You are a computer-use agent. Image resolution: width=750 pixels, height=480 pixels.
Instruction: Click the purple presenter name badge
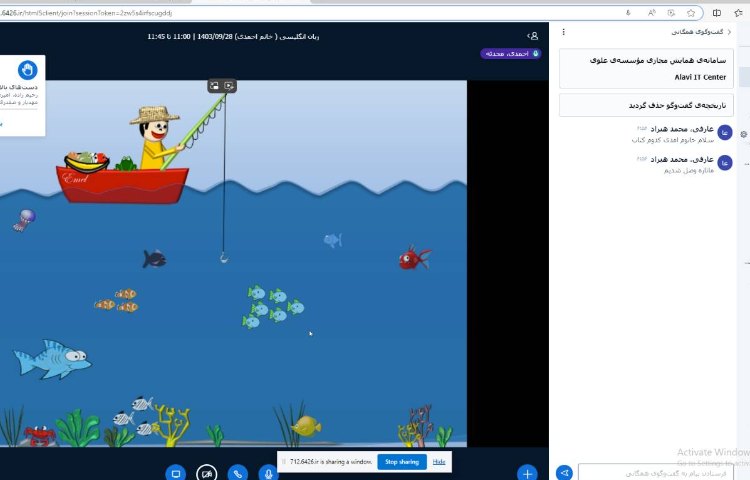(510, 53)
